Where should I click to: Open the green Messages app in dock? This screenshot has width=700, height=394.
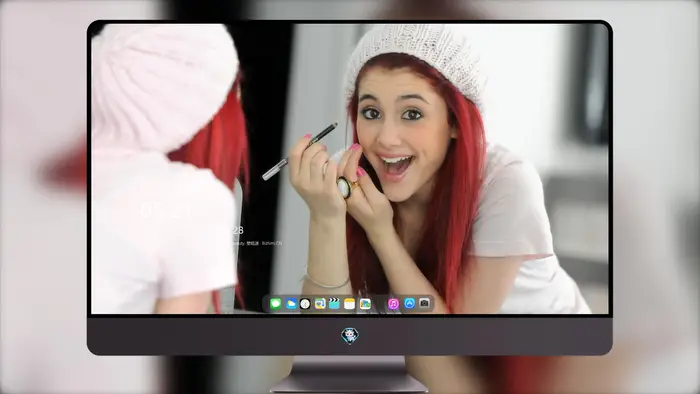(275, 304)
